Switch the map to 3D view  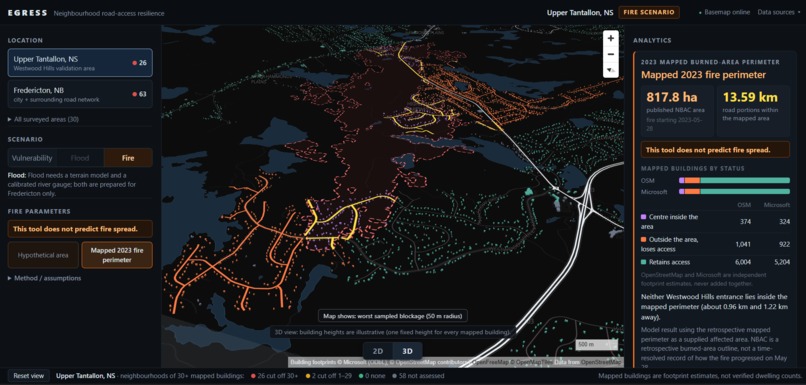pyautogui.click(x=407, y=352)
